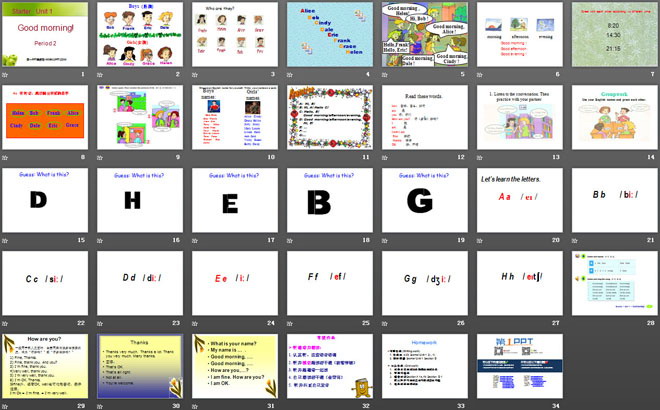Click the animation star under slide 9
This screenshot has height=410, width=660.
(100, 158)
